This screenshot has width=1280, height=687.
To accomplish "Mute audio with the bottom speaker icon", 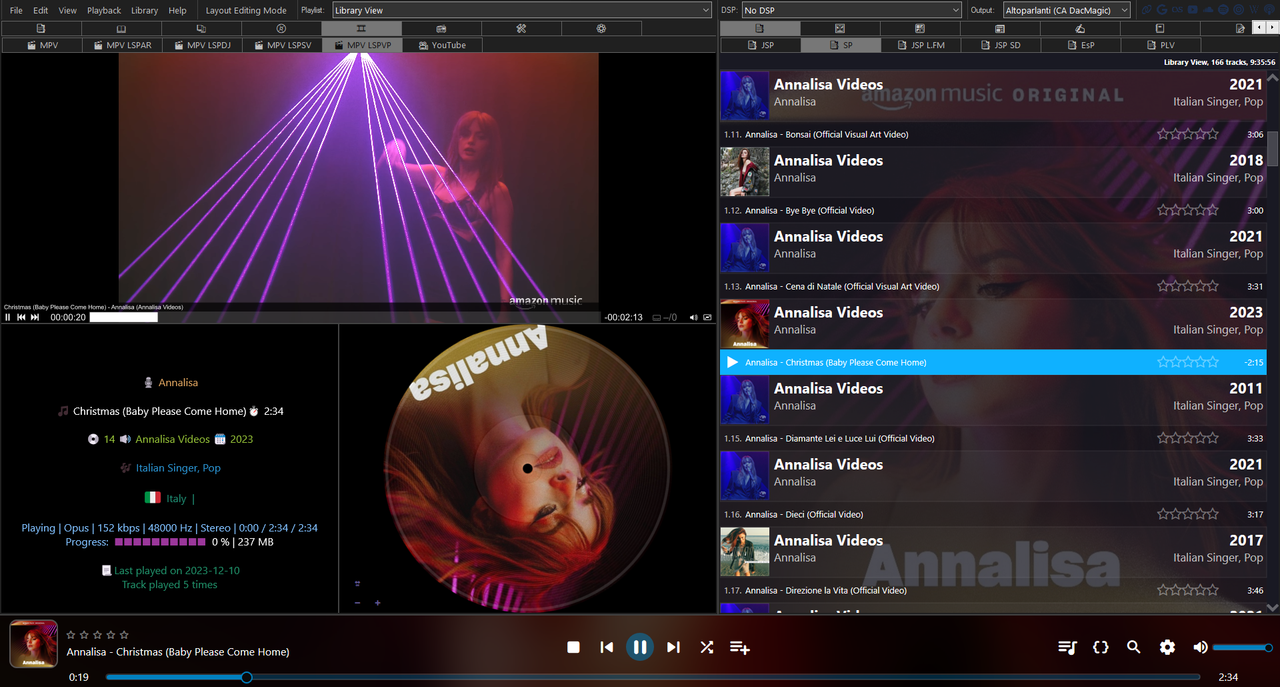I will [1200, 647].
